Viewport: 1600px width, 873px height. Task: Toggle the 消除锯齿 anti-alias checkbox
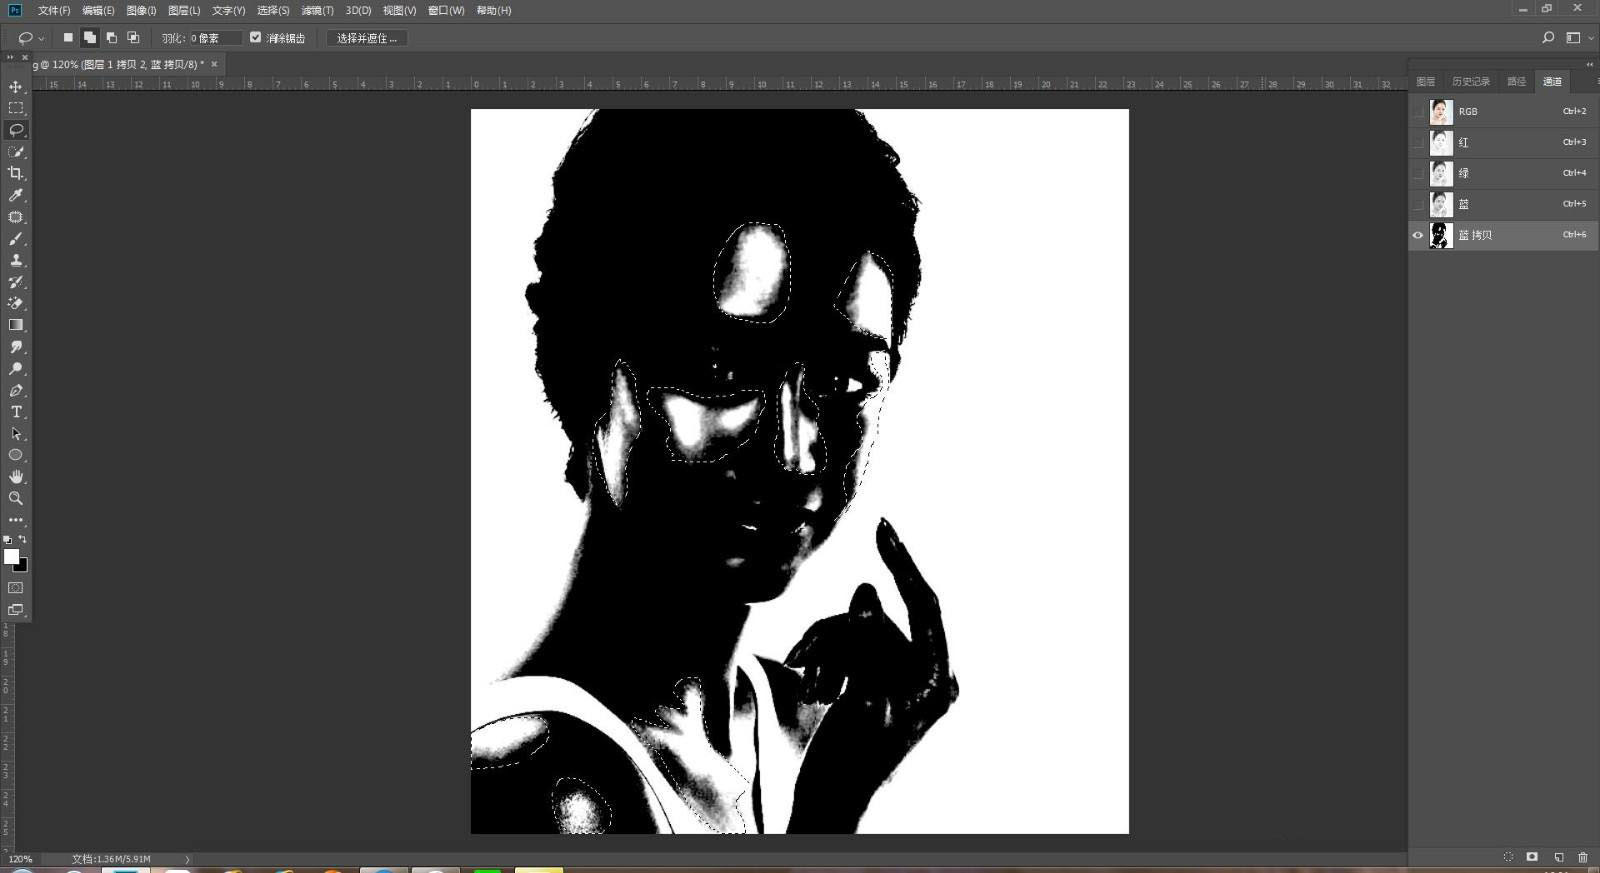pyautogui.click(x=255, y=38)
